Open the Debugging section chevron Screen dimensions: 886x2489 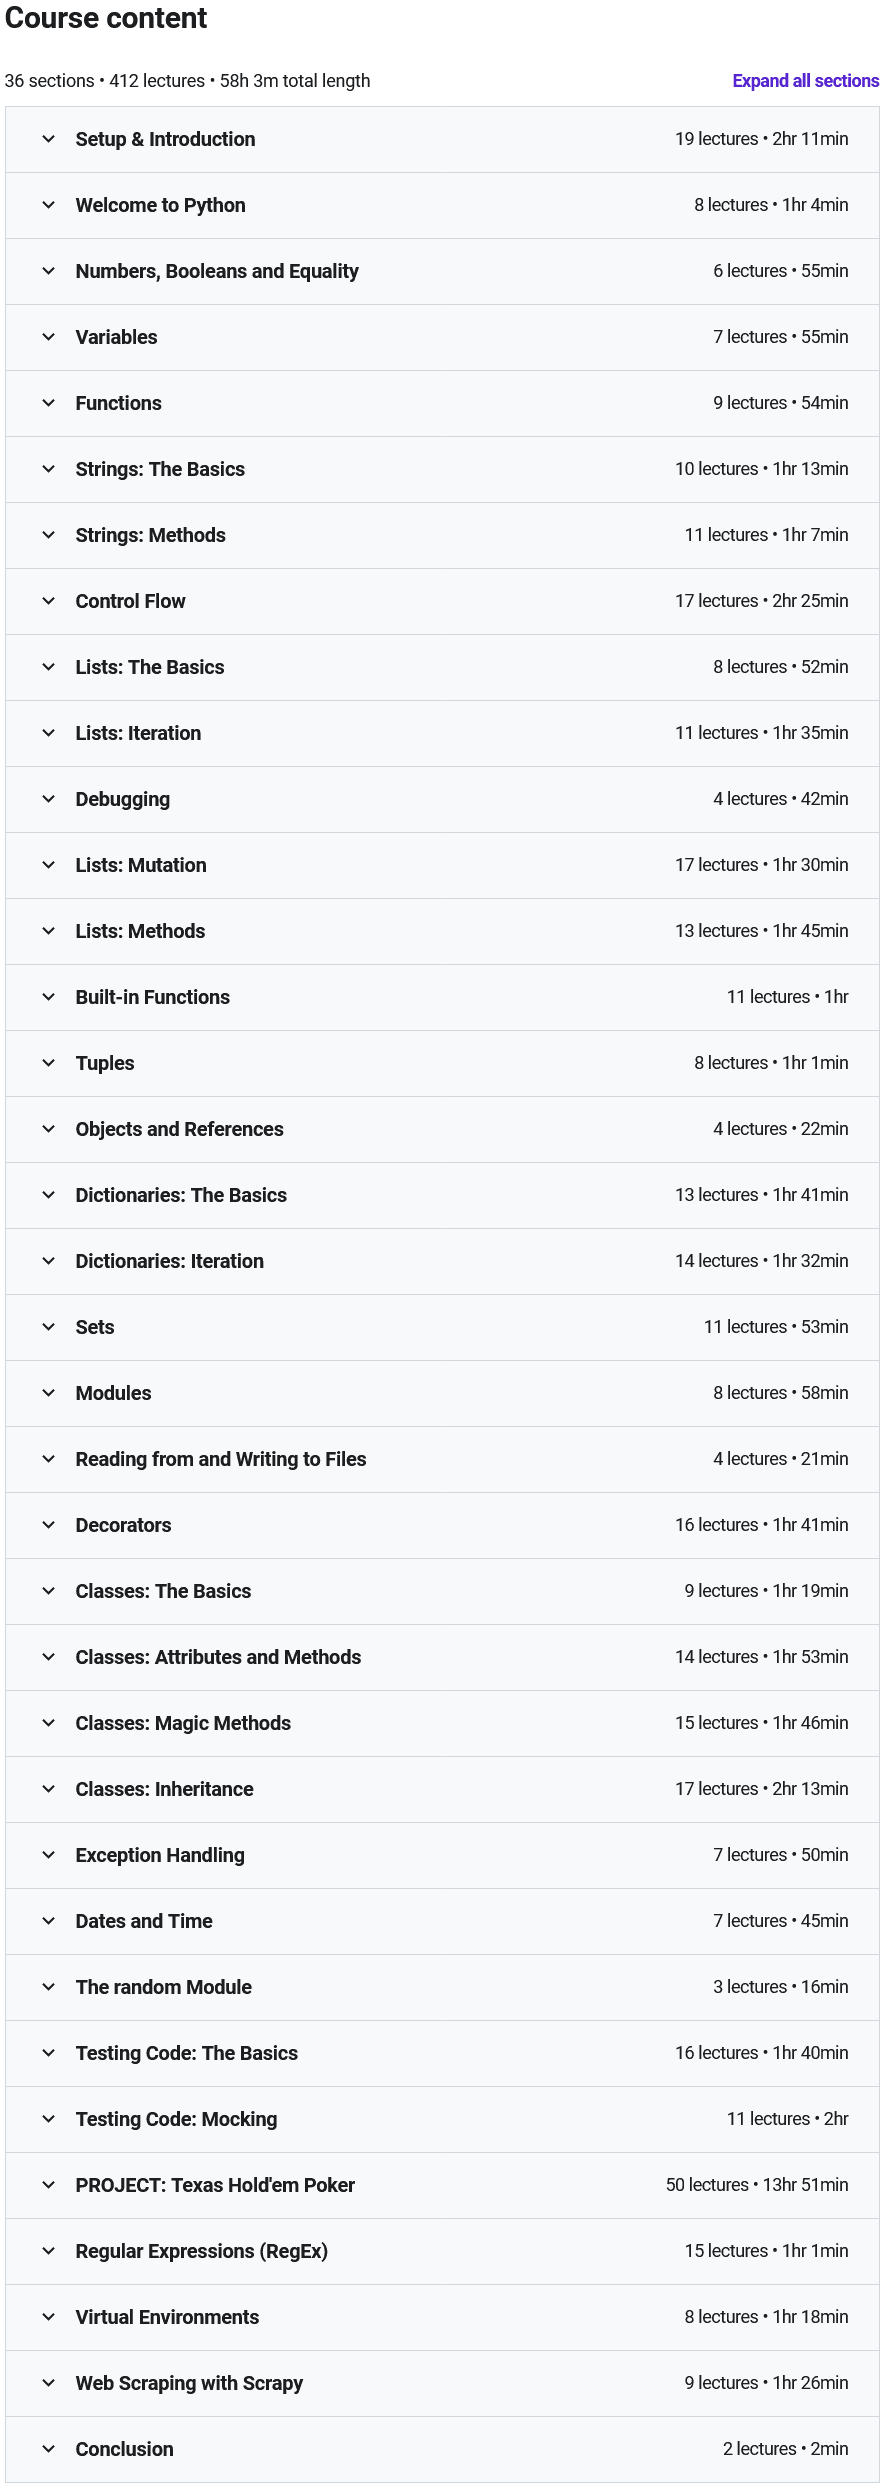[x=48, y=799]
